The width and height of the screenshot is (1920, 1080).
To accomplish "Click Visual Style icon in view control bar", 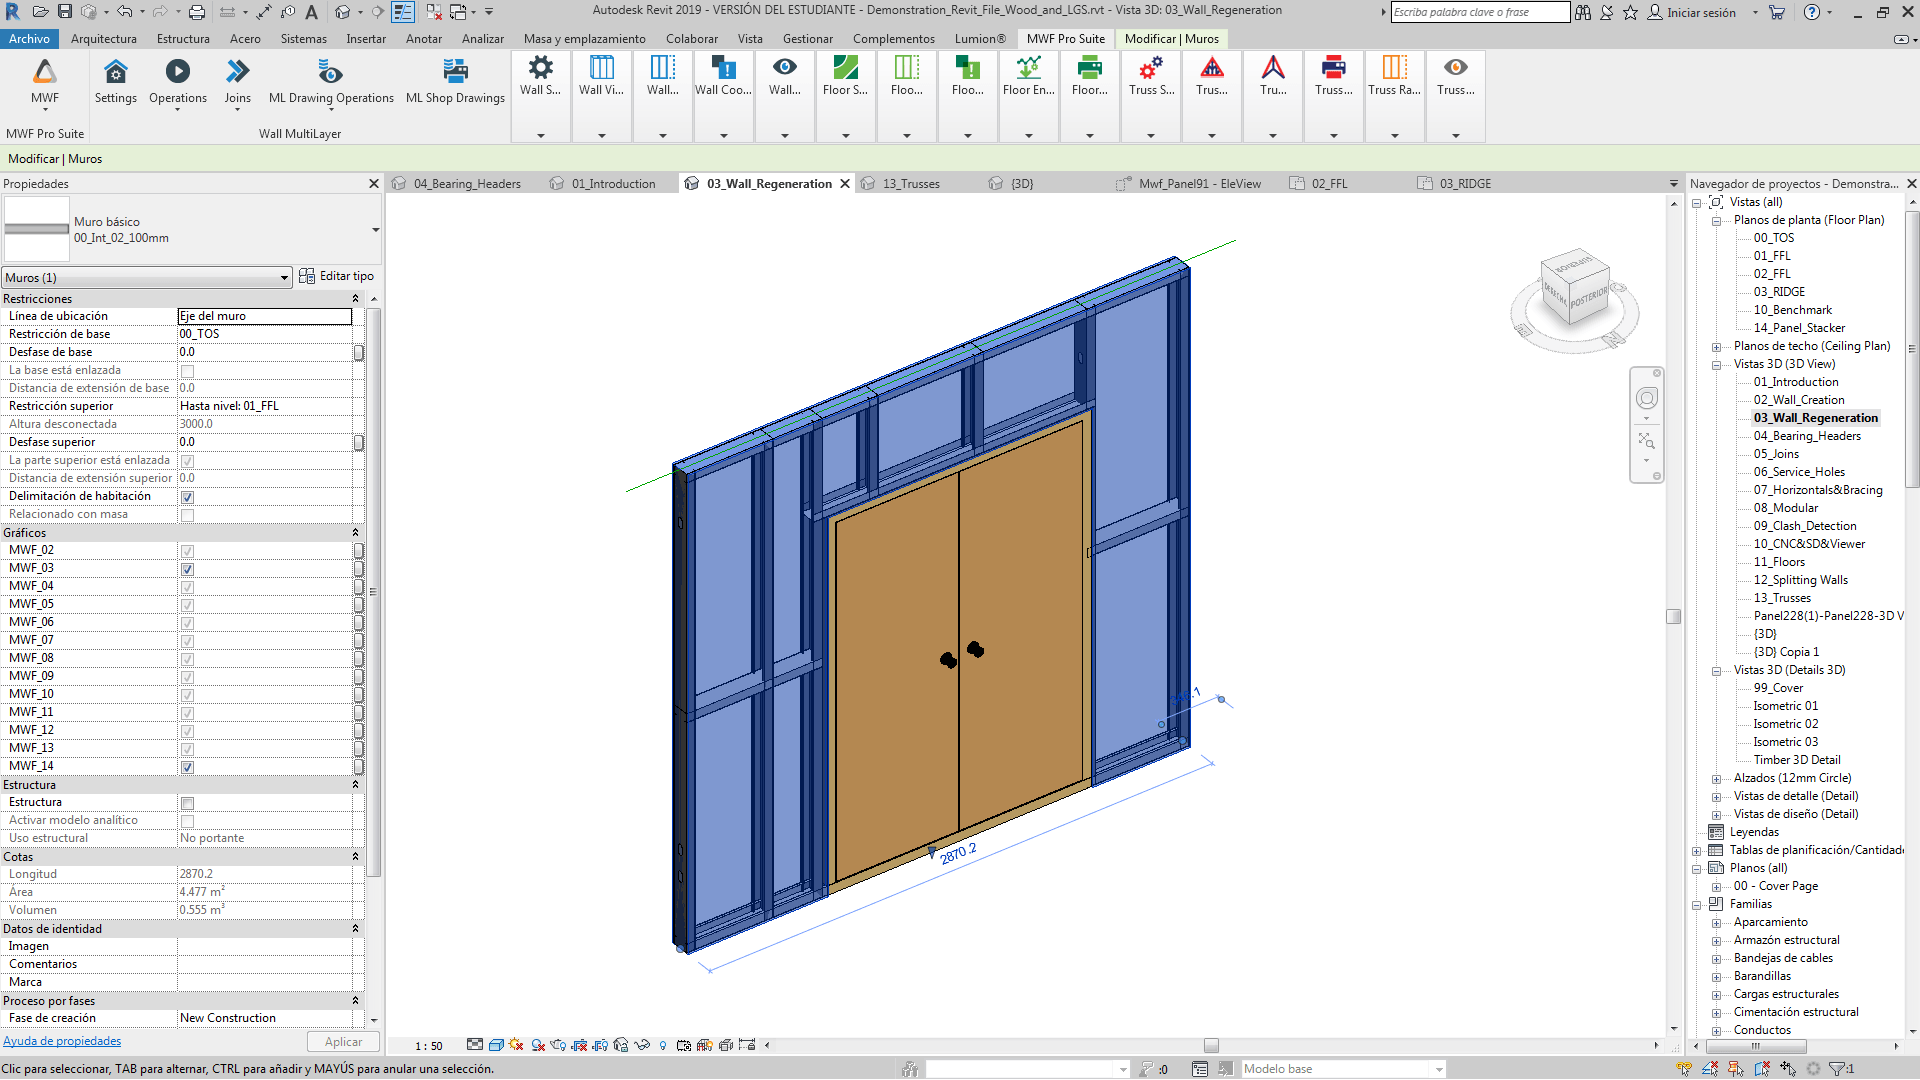I will pos(496,1045).
